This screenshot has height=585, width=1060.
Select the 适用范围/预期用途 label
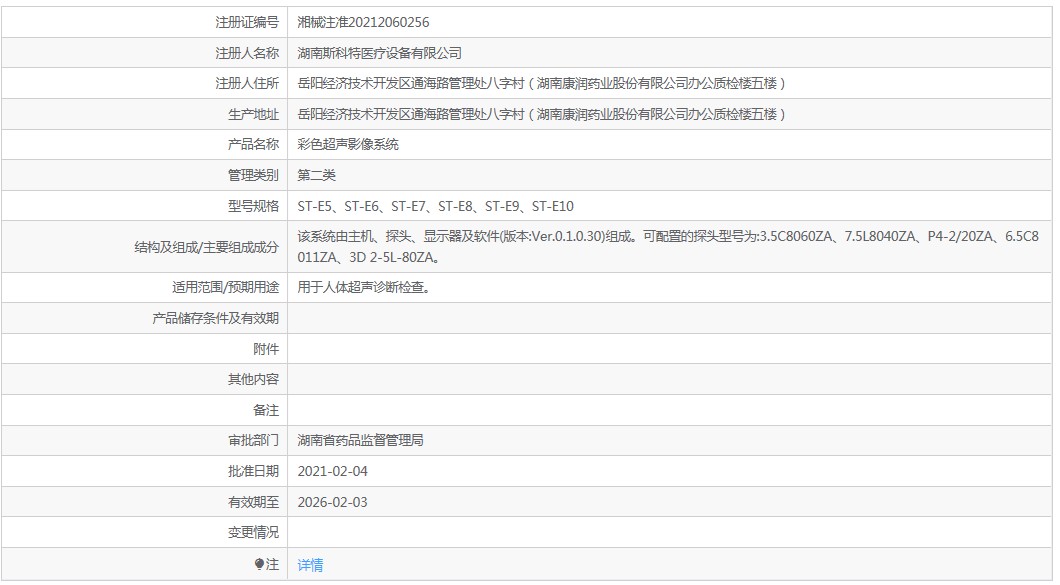(x=225, y=287)
